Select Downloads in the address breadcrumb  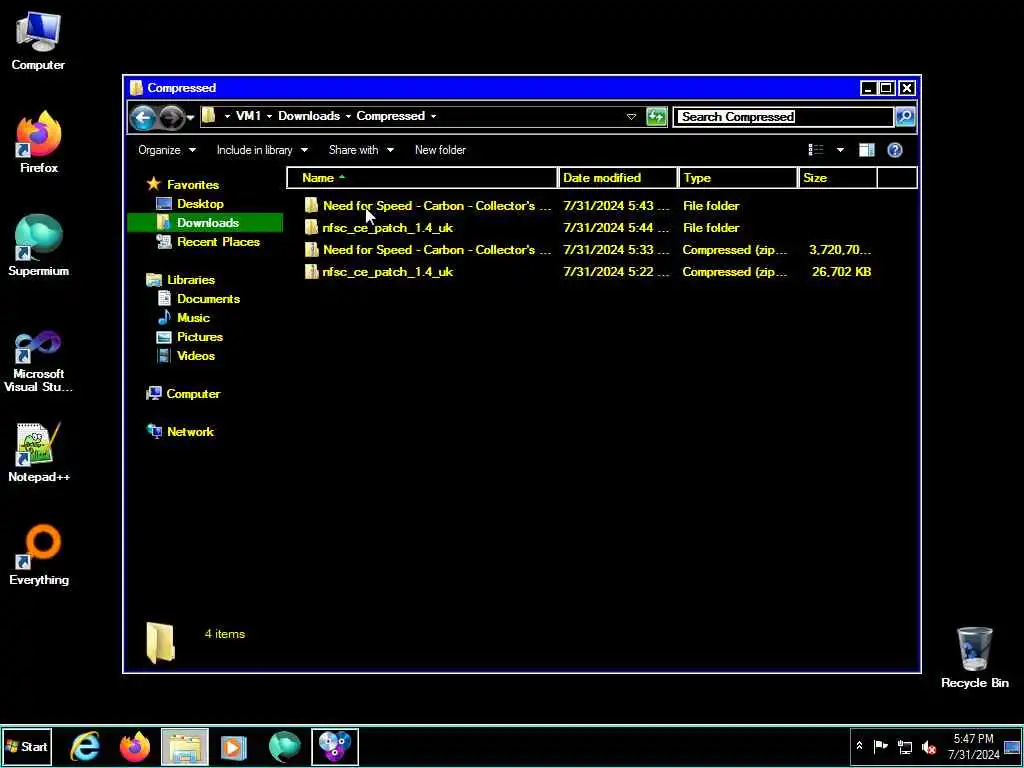pos(309,116)
